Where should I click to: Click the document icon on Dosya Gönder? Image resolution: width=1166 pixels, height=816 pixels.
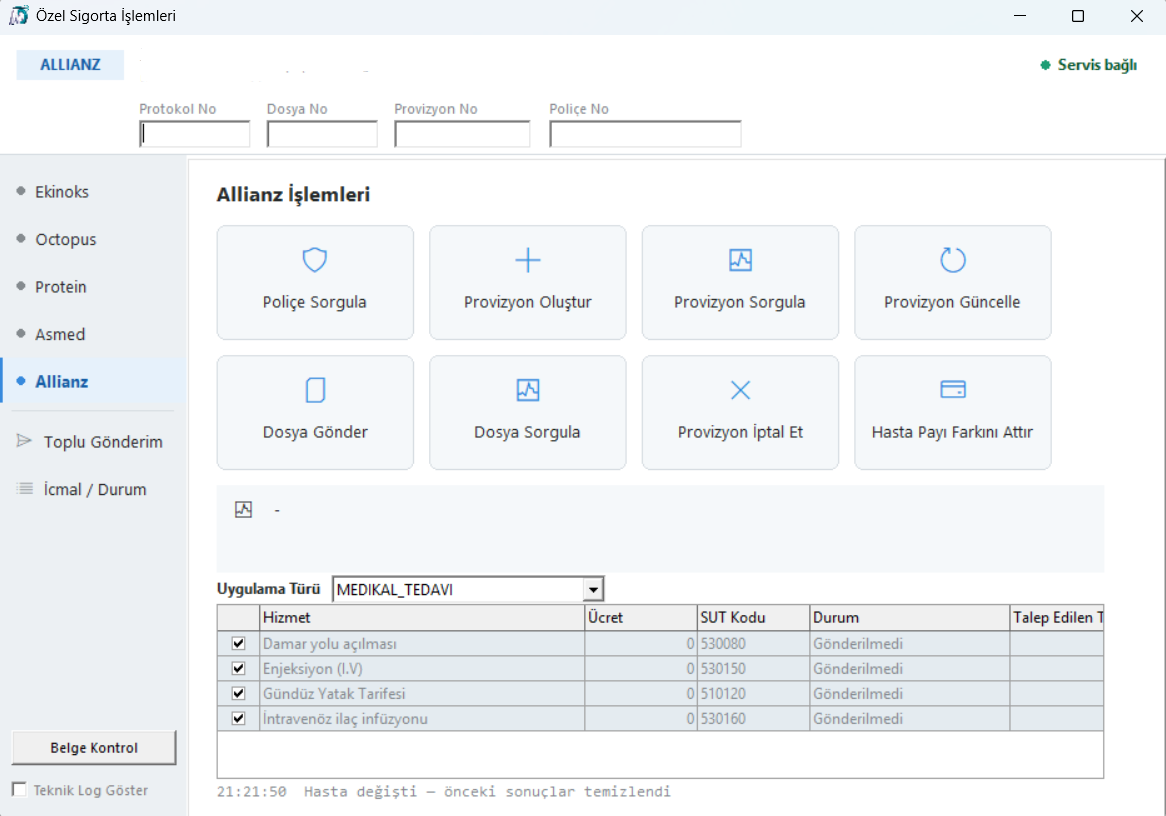(x=315, y=390)
